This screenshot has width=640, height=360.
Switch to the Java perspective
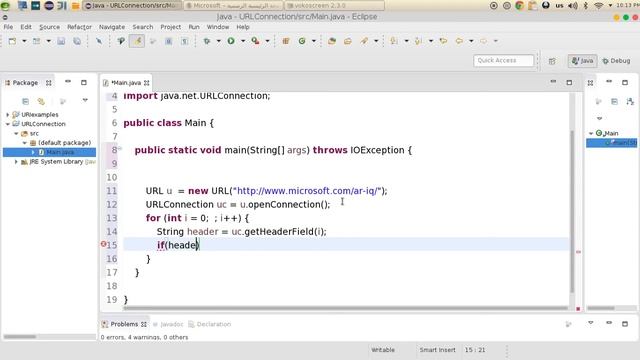[582, 61]
